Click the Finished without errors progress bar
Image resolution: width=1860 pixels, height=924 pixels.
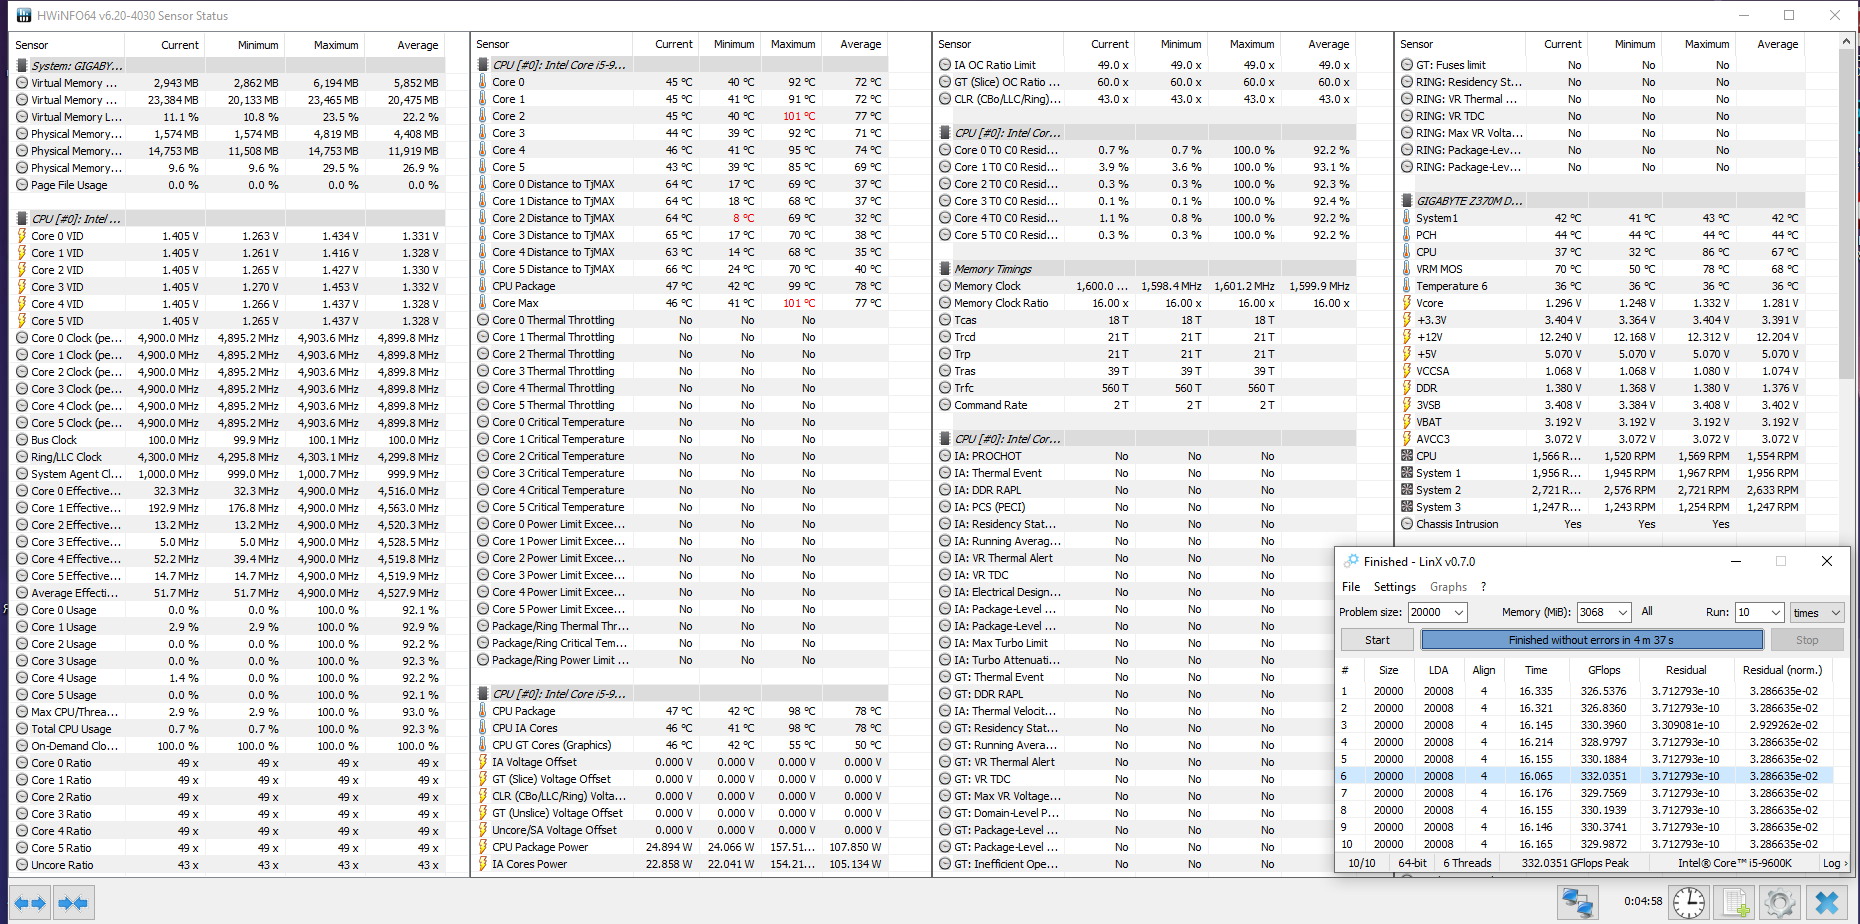1591,640
